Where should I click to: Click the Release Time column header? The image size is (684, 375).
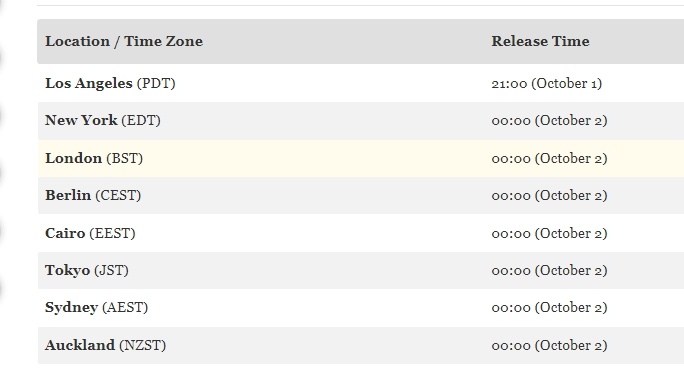click(x=540, y=41)
